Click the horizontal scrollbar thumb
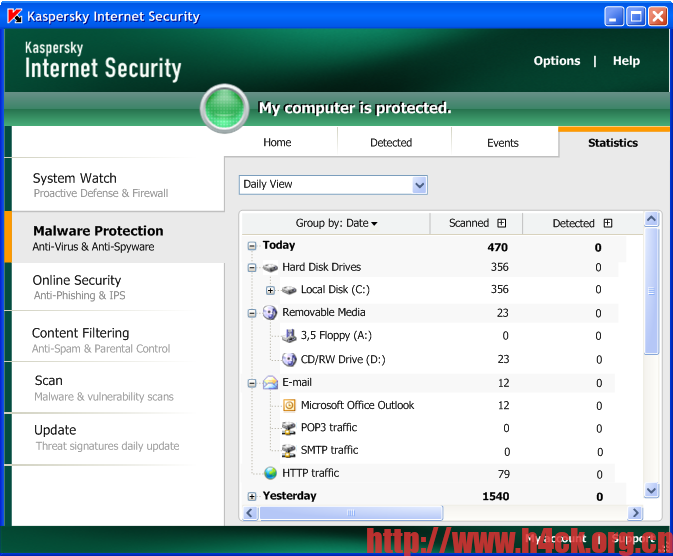673x556 pixels. tap(351, 513)
